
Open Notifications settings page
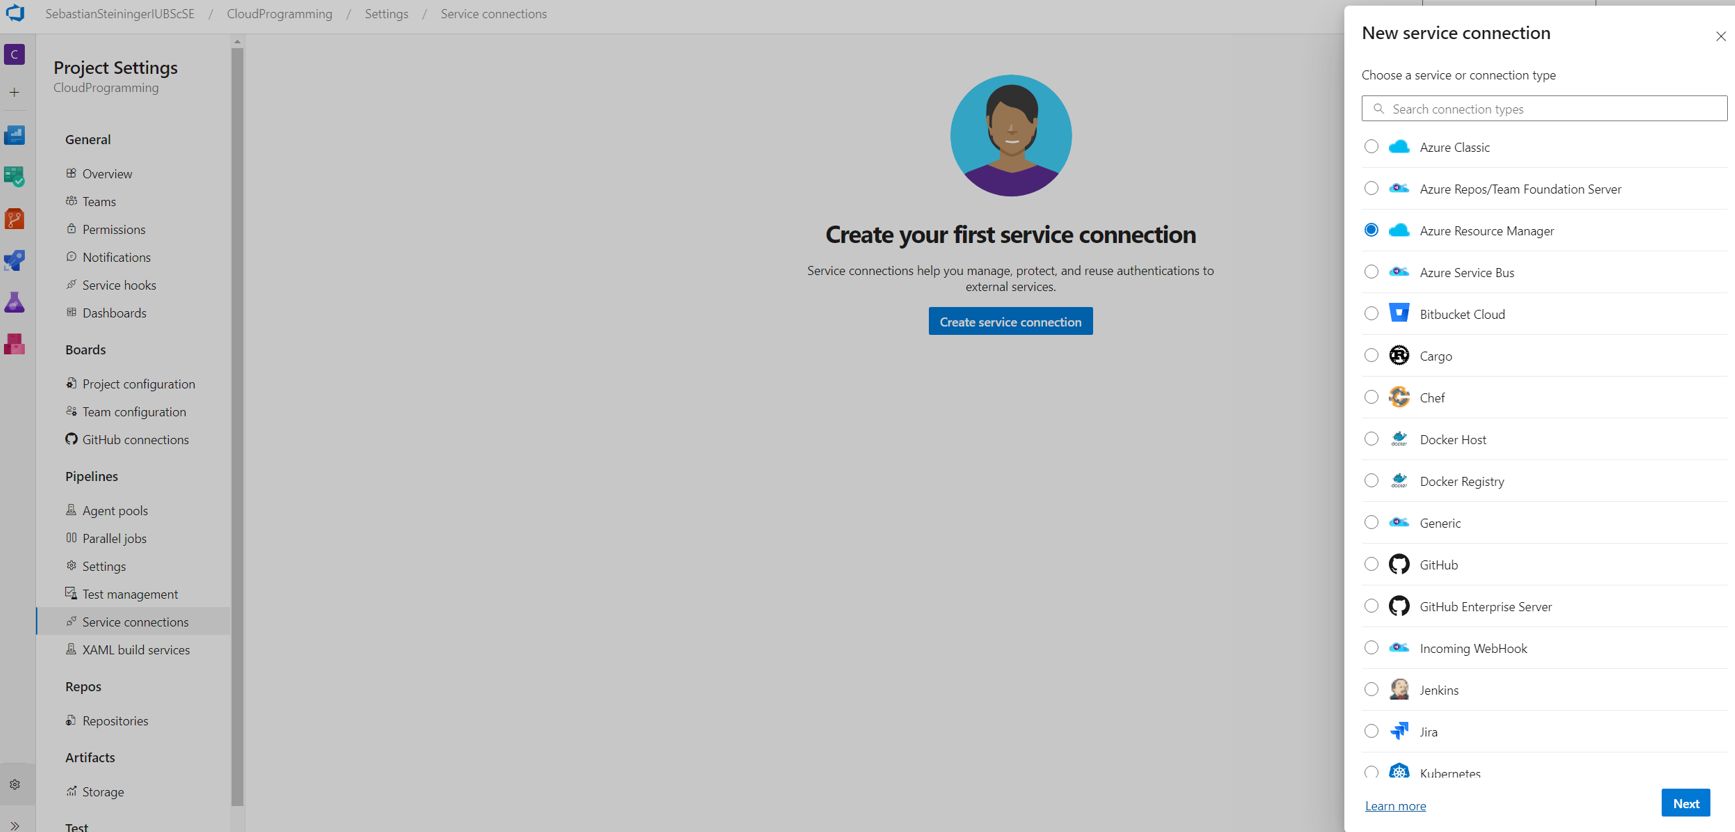click(116, 258)
